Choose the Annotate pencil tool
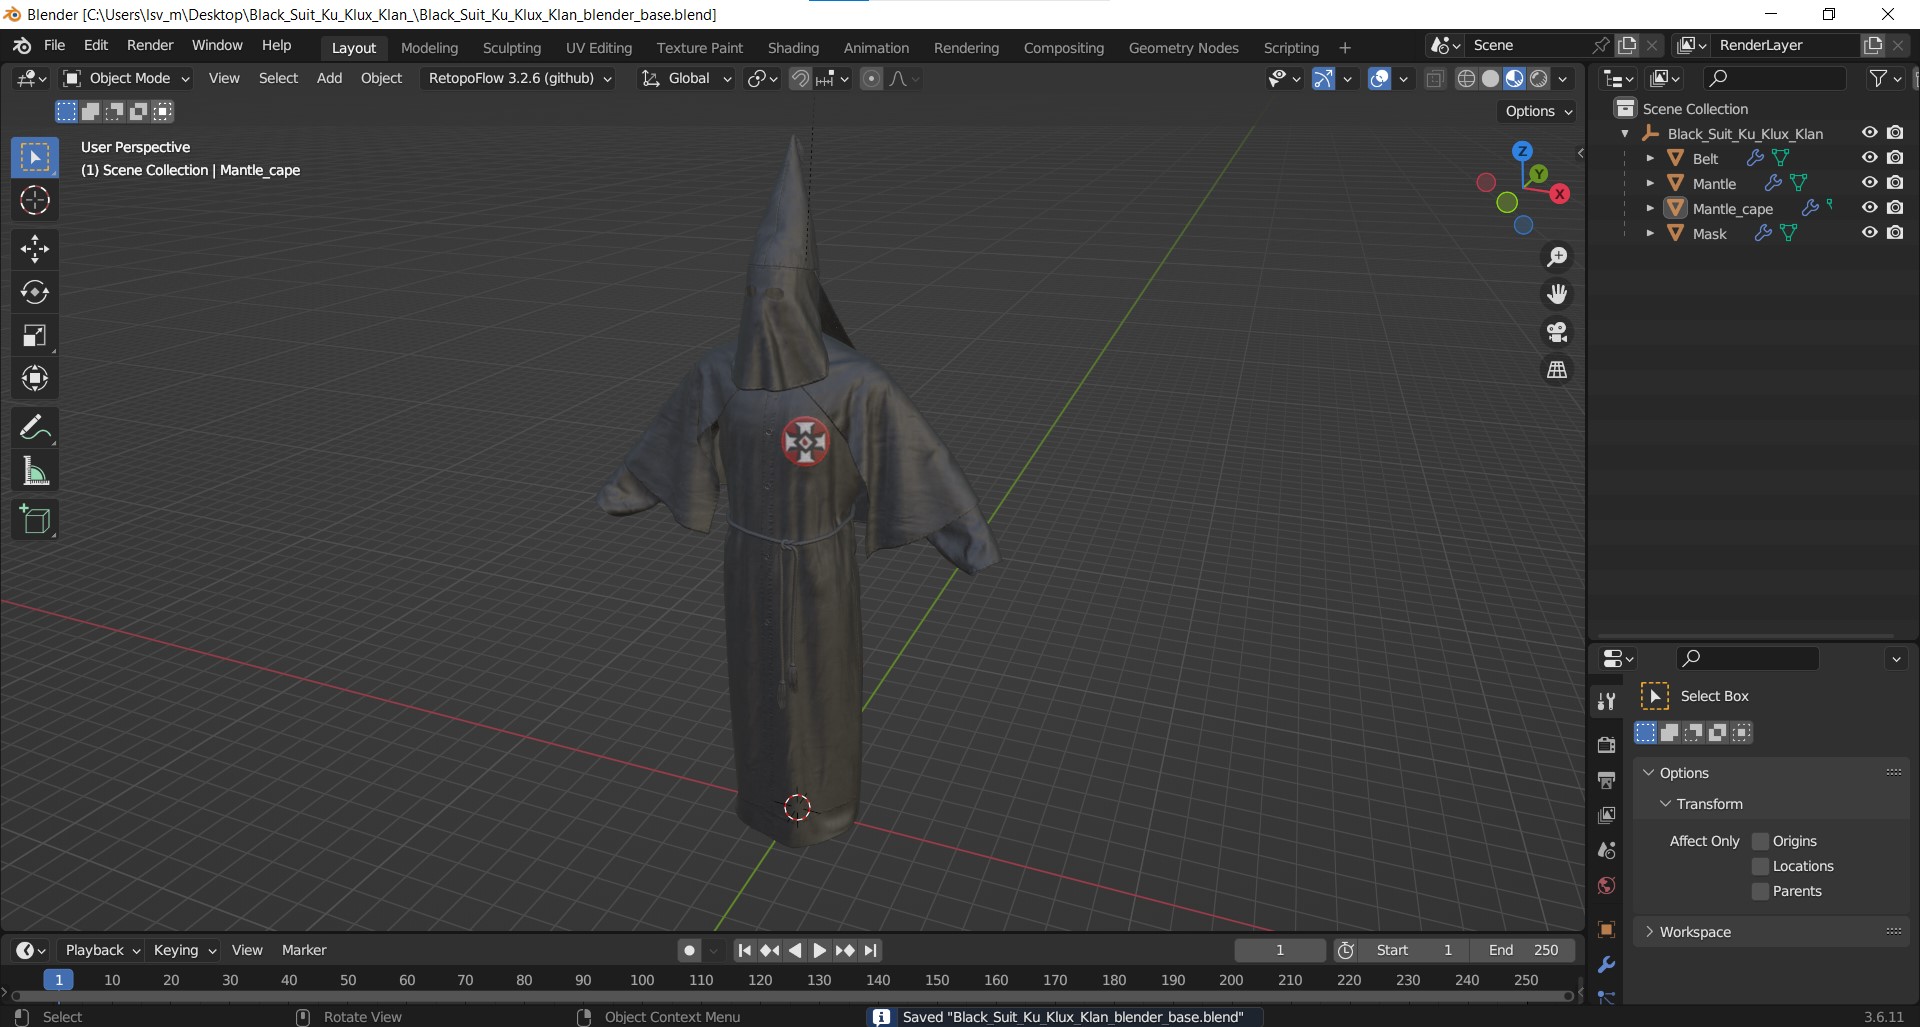Viewport: 1920px width, 1027px height. 35,428
